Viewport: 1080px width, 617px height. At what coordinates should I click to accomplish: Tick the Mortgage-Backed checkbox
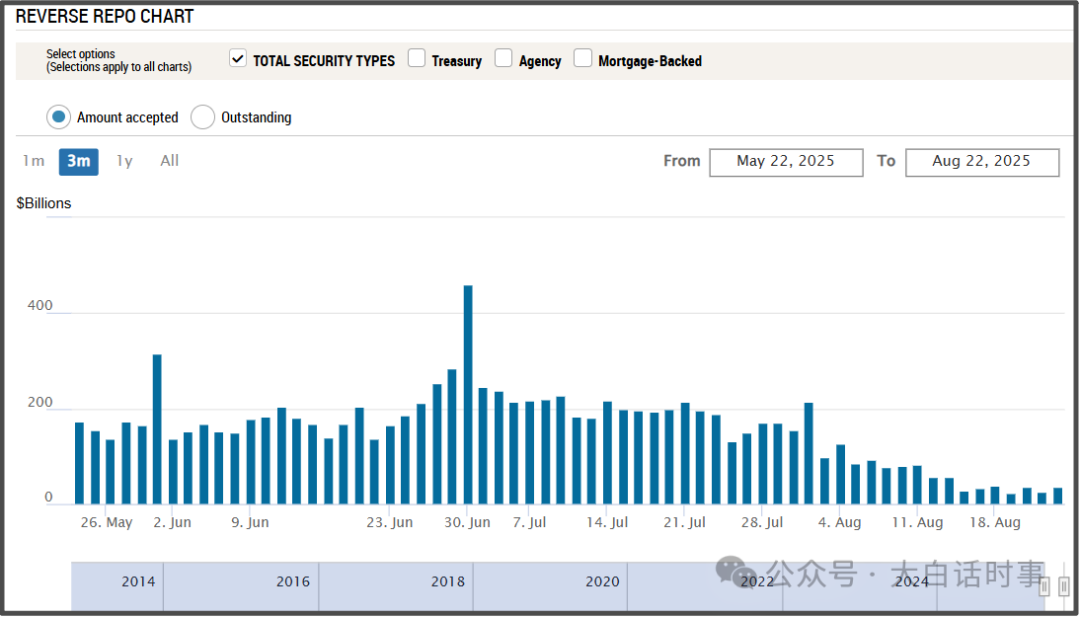(x=583, y=59)
